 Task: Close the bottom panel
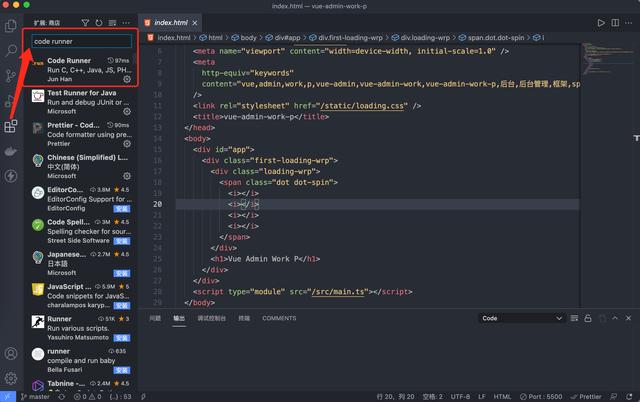(x=628, y=318)
